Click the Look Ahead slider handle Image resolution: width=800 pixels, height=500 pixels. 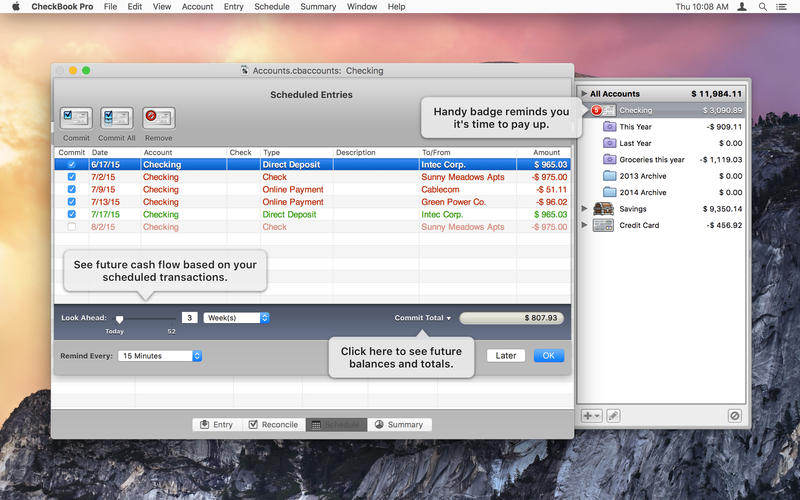pos(119,318)
